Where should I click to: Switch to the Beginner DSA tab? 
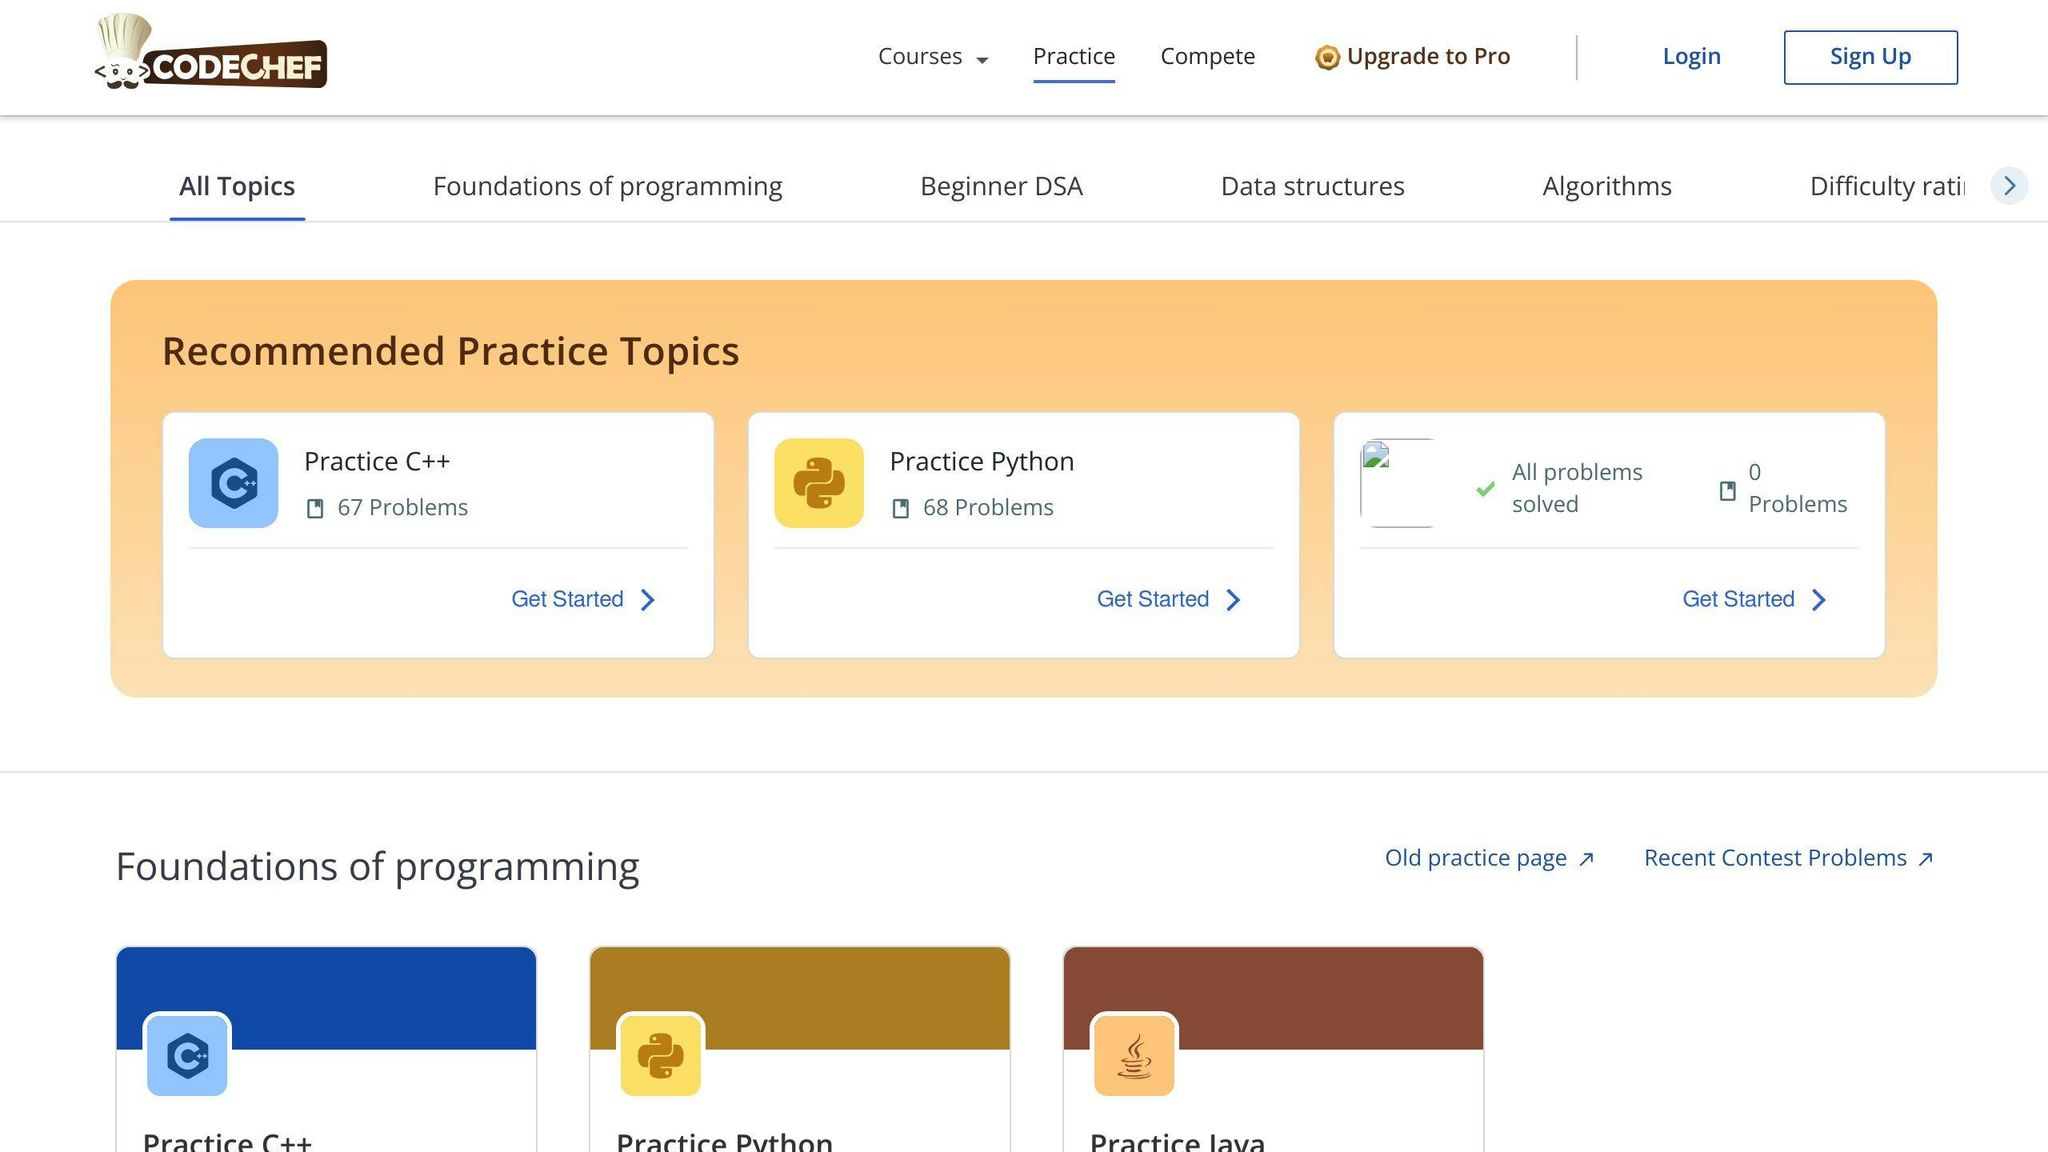coord(1001,186)
